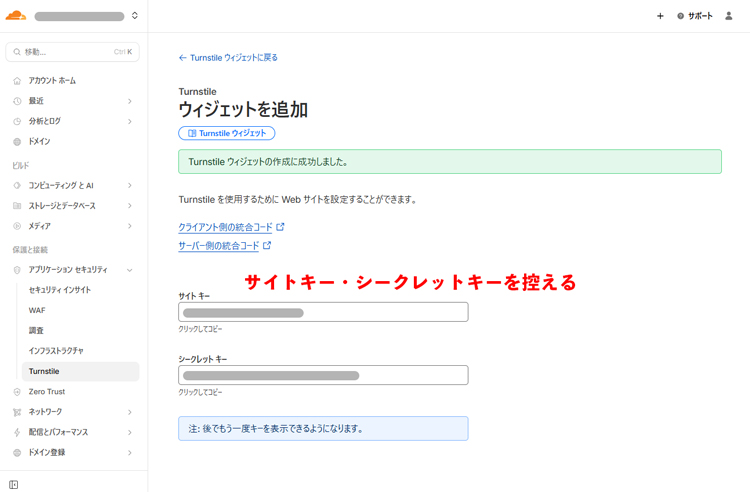Open ネットワーク section
The image size is (750, 492).
45,412
